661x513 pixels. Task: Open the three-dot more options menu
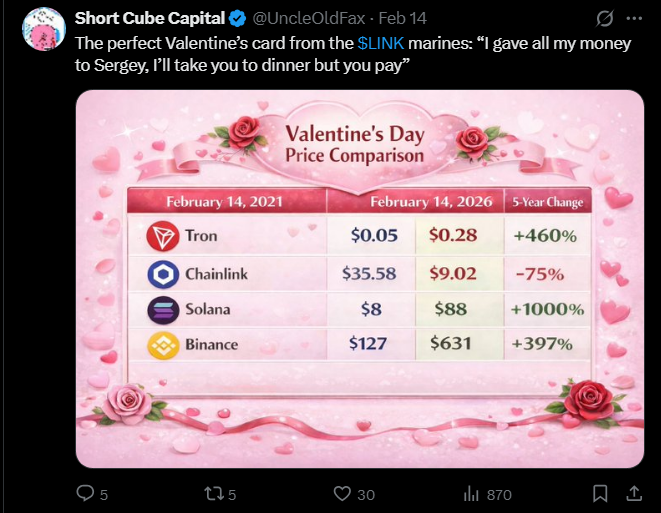tap(634, 19)
